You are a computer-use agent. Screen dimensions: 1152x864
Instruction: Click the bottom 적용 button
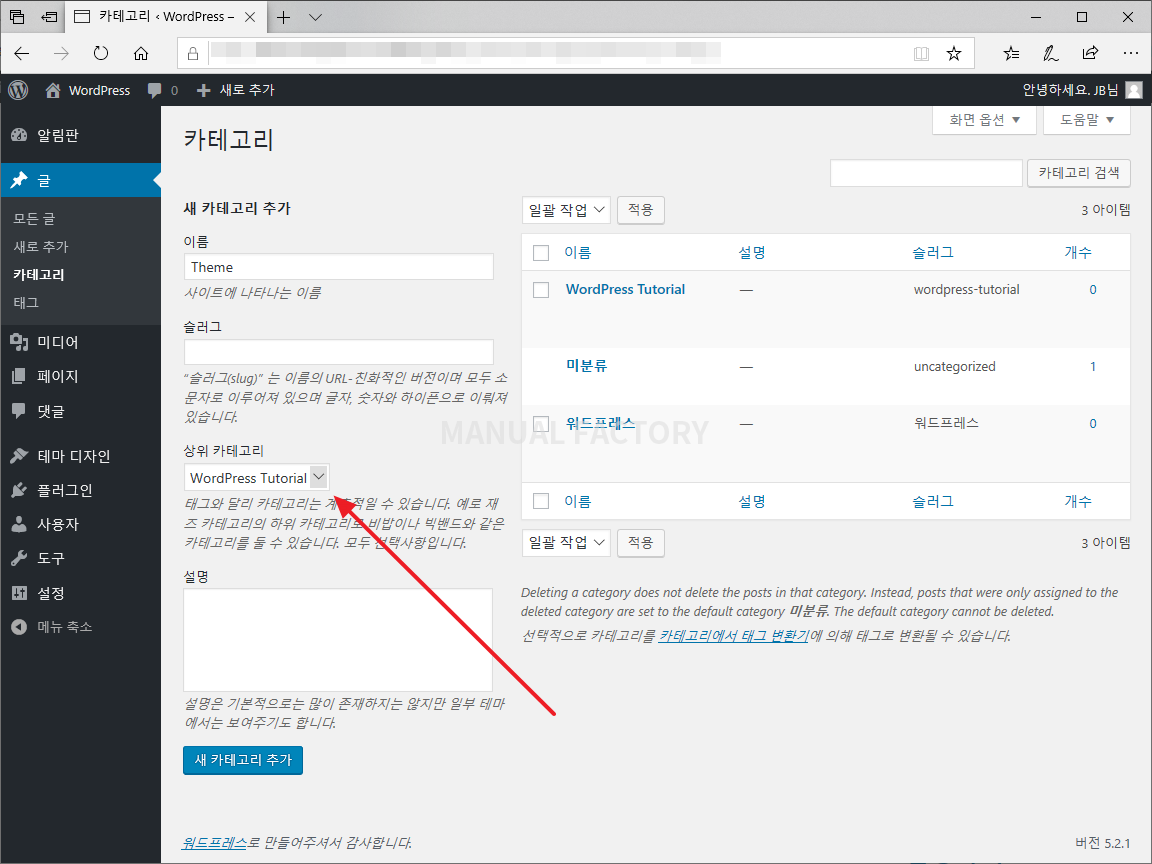click(641, 543)
